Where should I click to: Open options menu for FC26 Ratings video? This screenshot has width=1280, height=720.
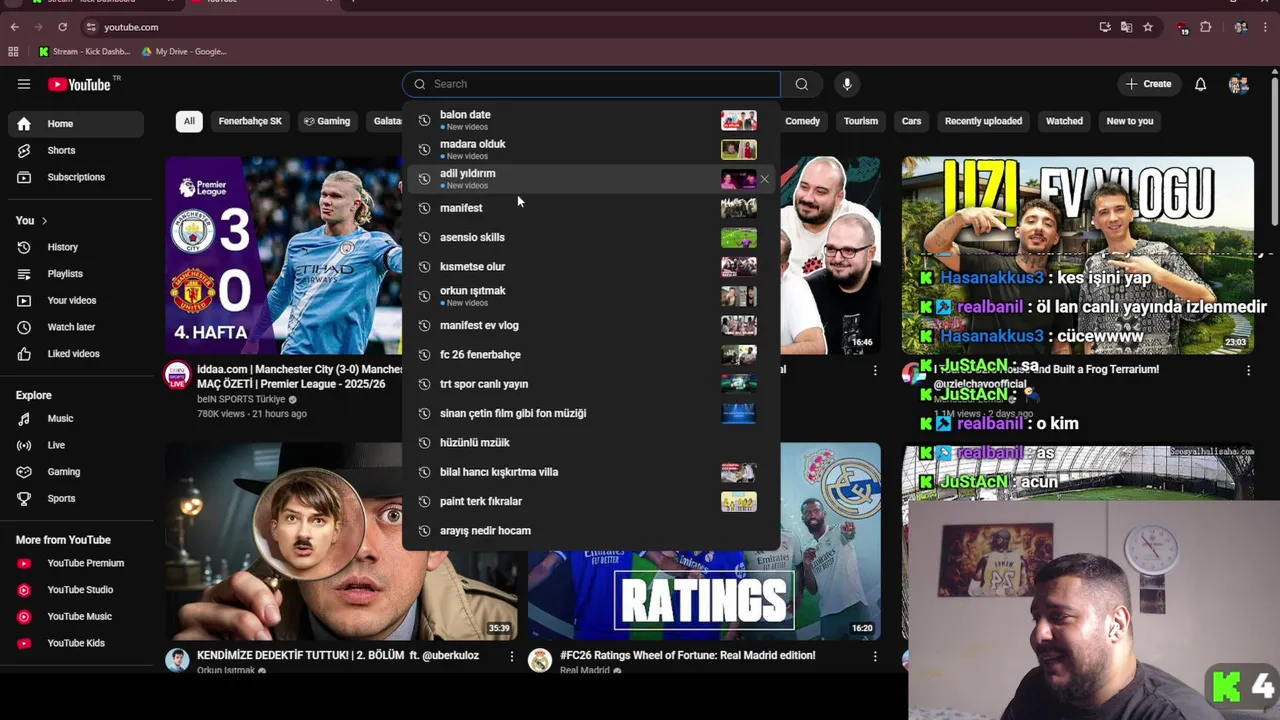(x=874, y=656)
